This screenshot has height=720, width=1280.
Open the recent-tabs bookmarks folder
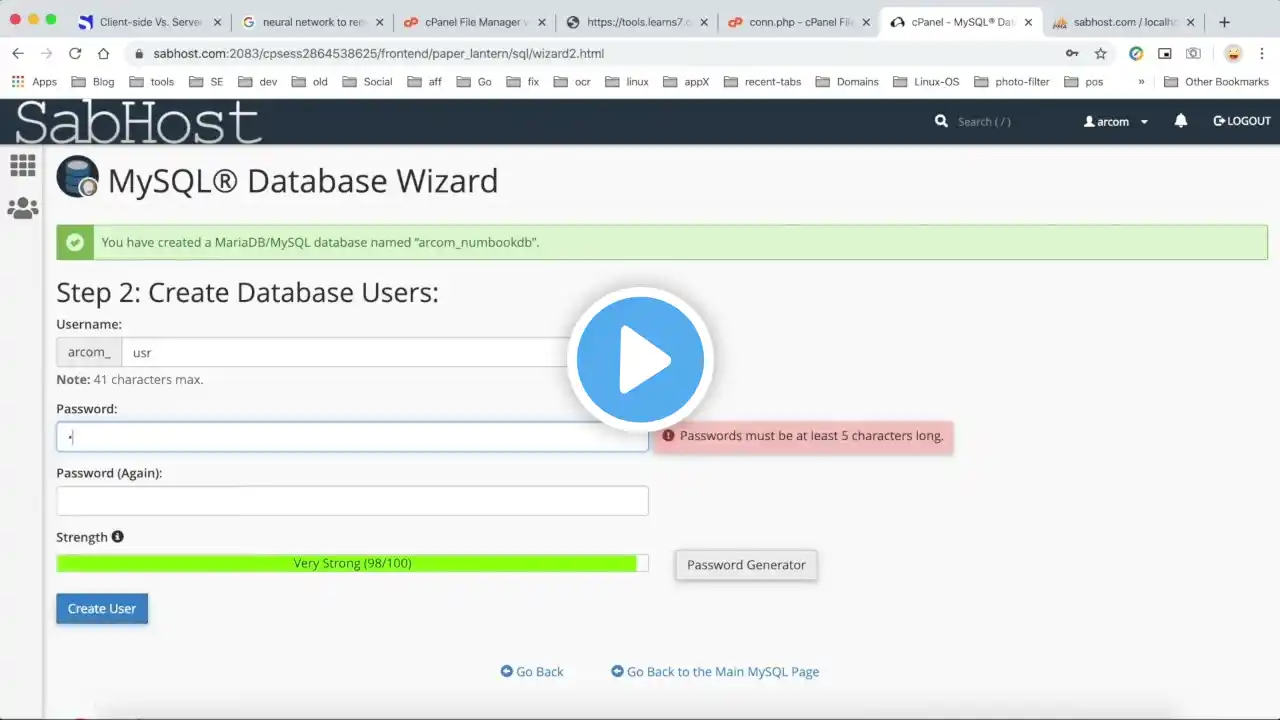point(762,82)
